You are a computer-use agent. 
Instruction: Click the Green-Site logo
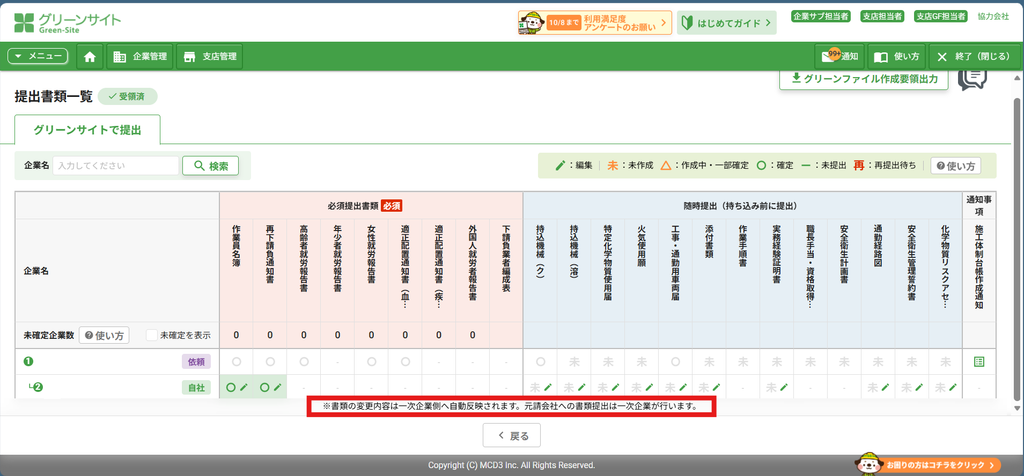point(67,22)
